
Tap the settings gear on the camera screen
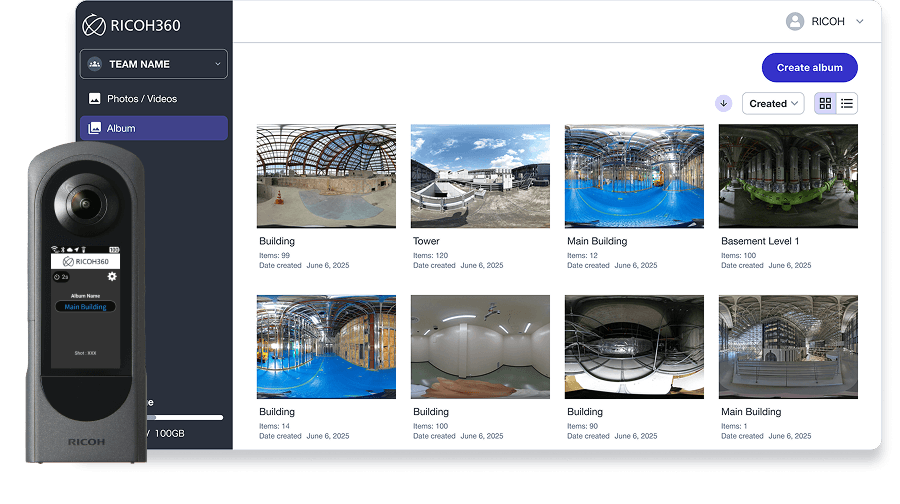112,276
